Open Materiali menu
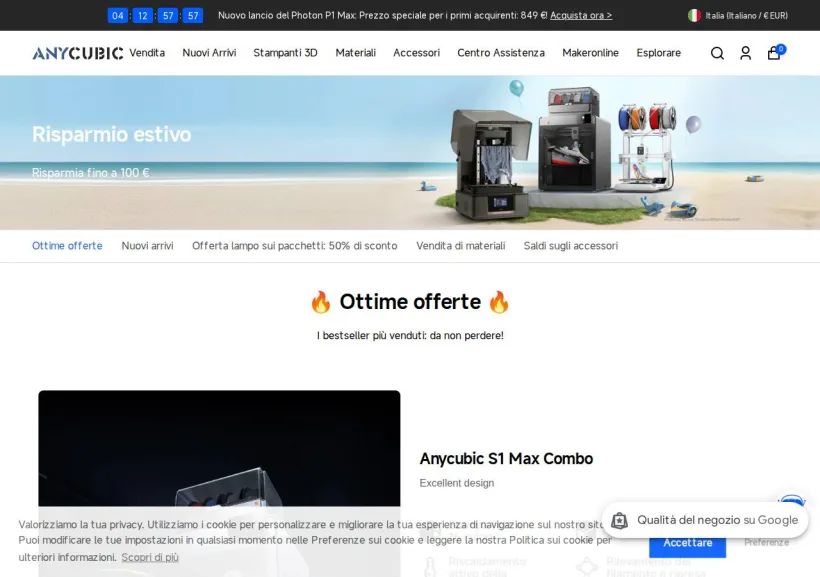 point(356,53)
